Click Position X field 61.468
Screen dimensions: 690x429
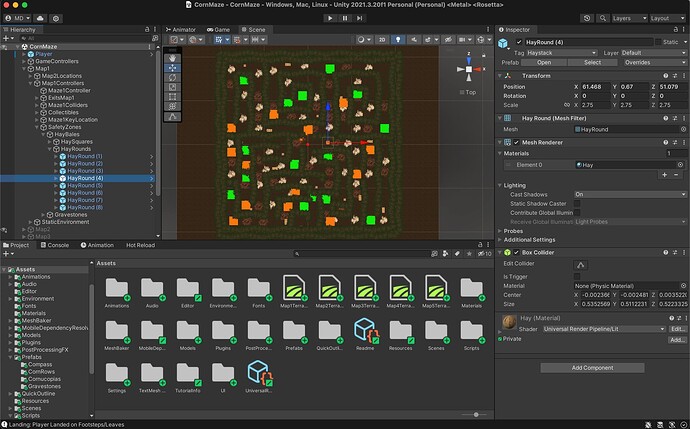[x=595, y=87]
